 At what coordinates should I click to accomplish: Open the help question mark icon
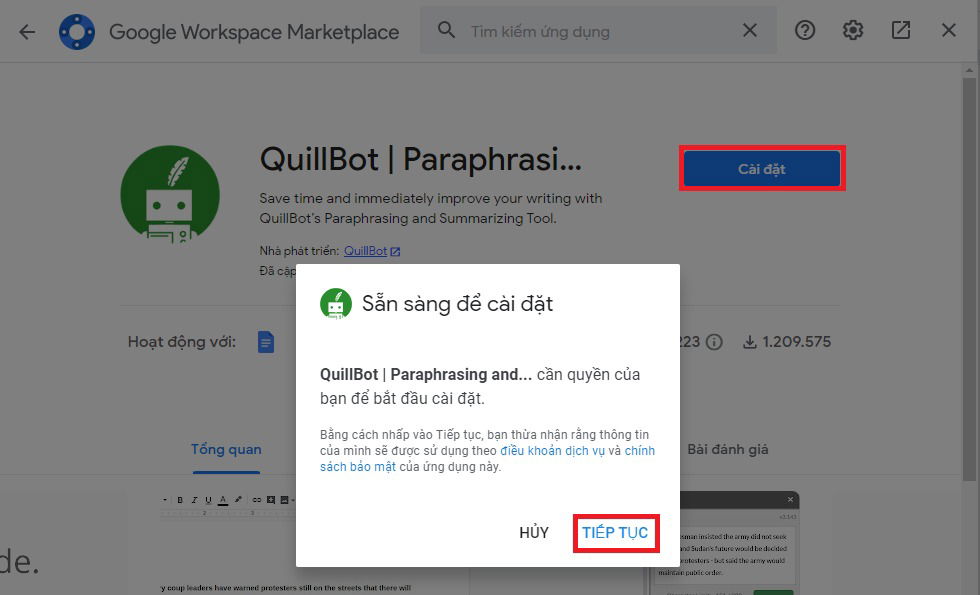pyautogui.click(x=805, y=30)
